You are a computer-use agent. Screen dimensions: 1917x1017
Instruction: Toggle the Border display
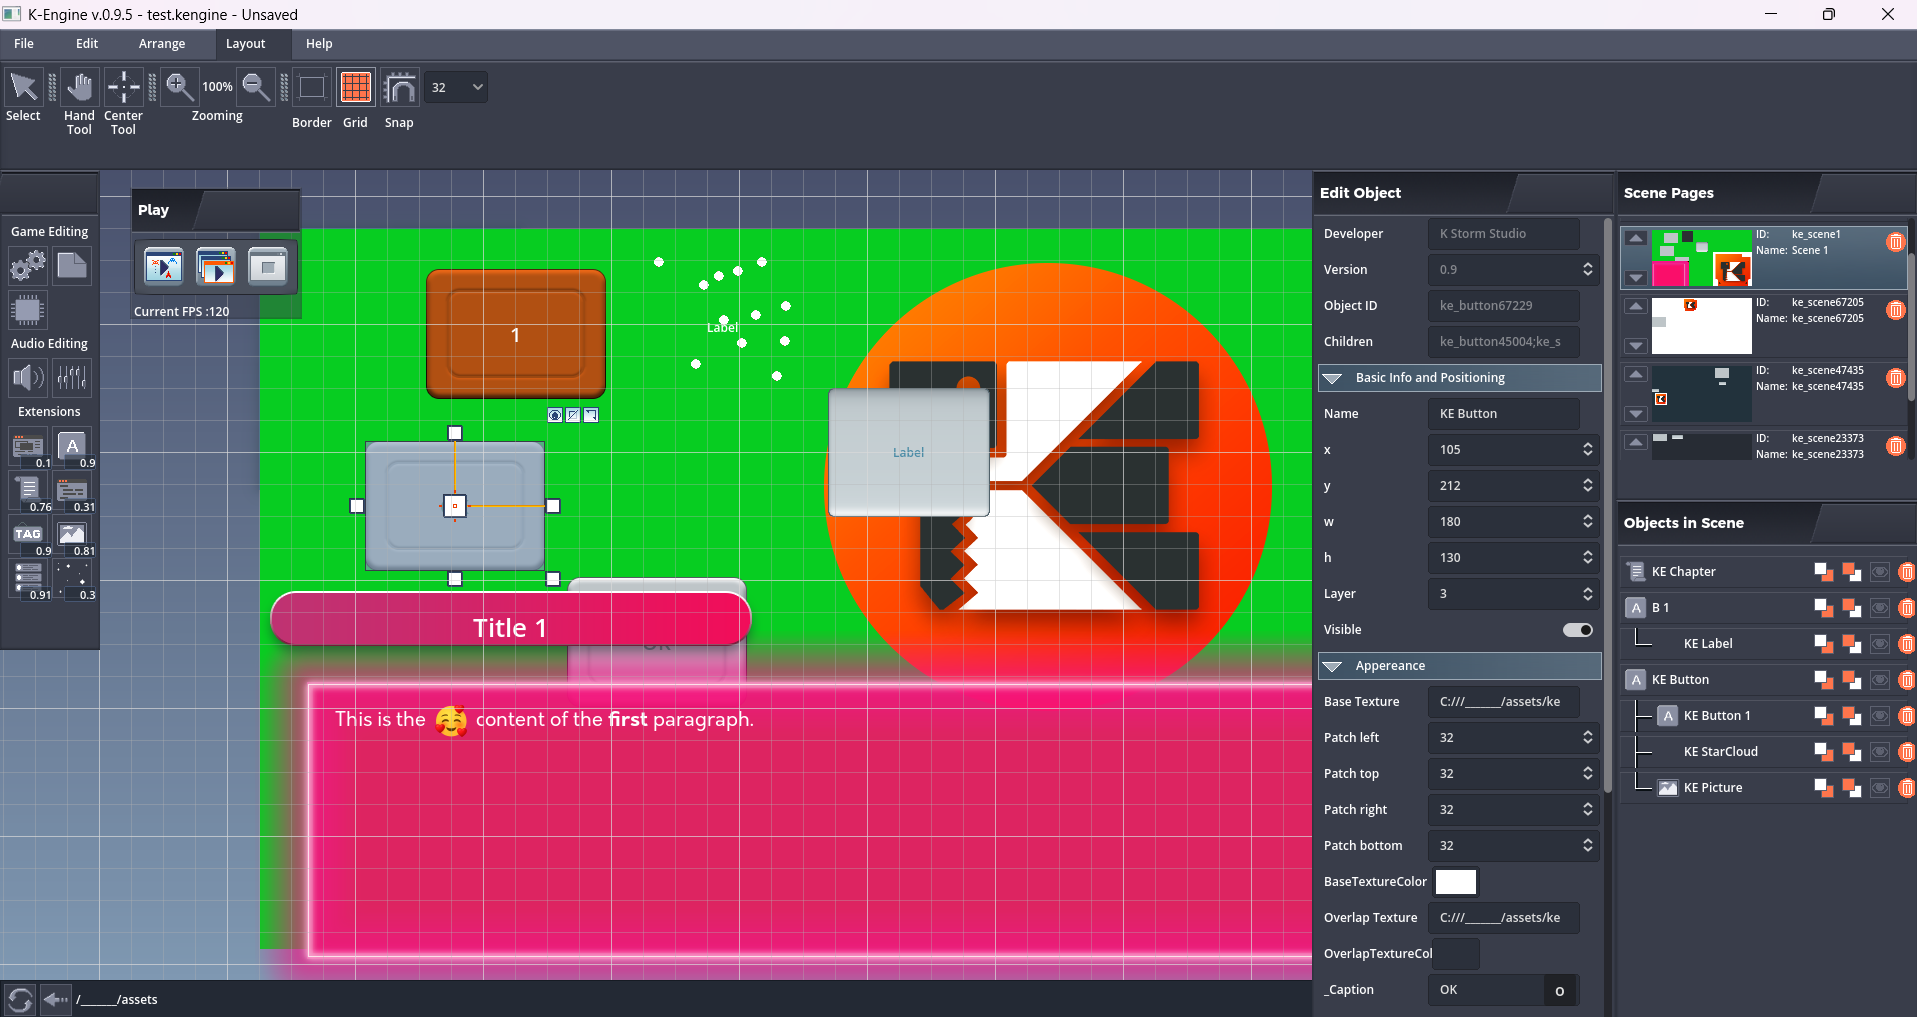click(x=312, y=87)
